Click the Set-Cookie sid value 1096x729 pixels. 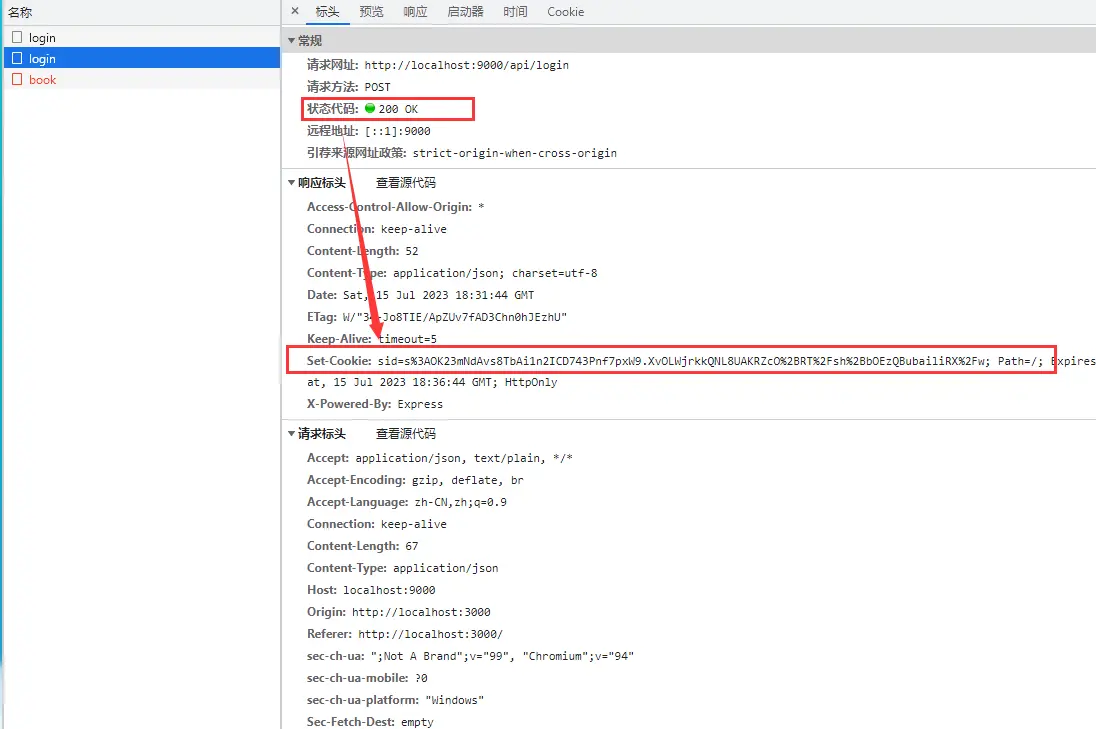684,361
